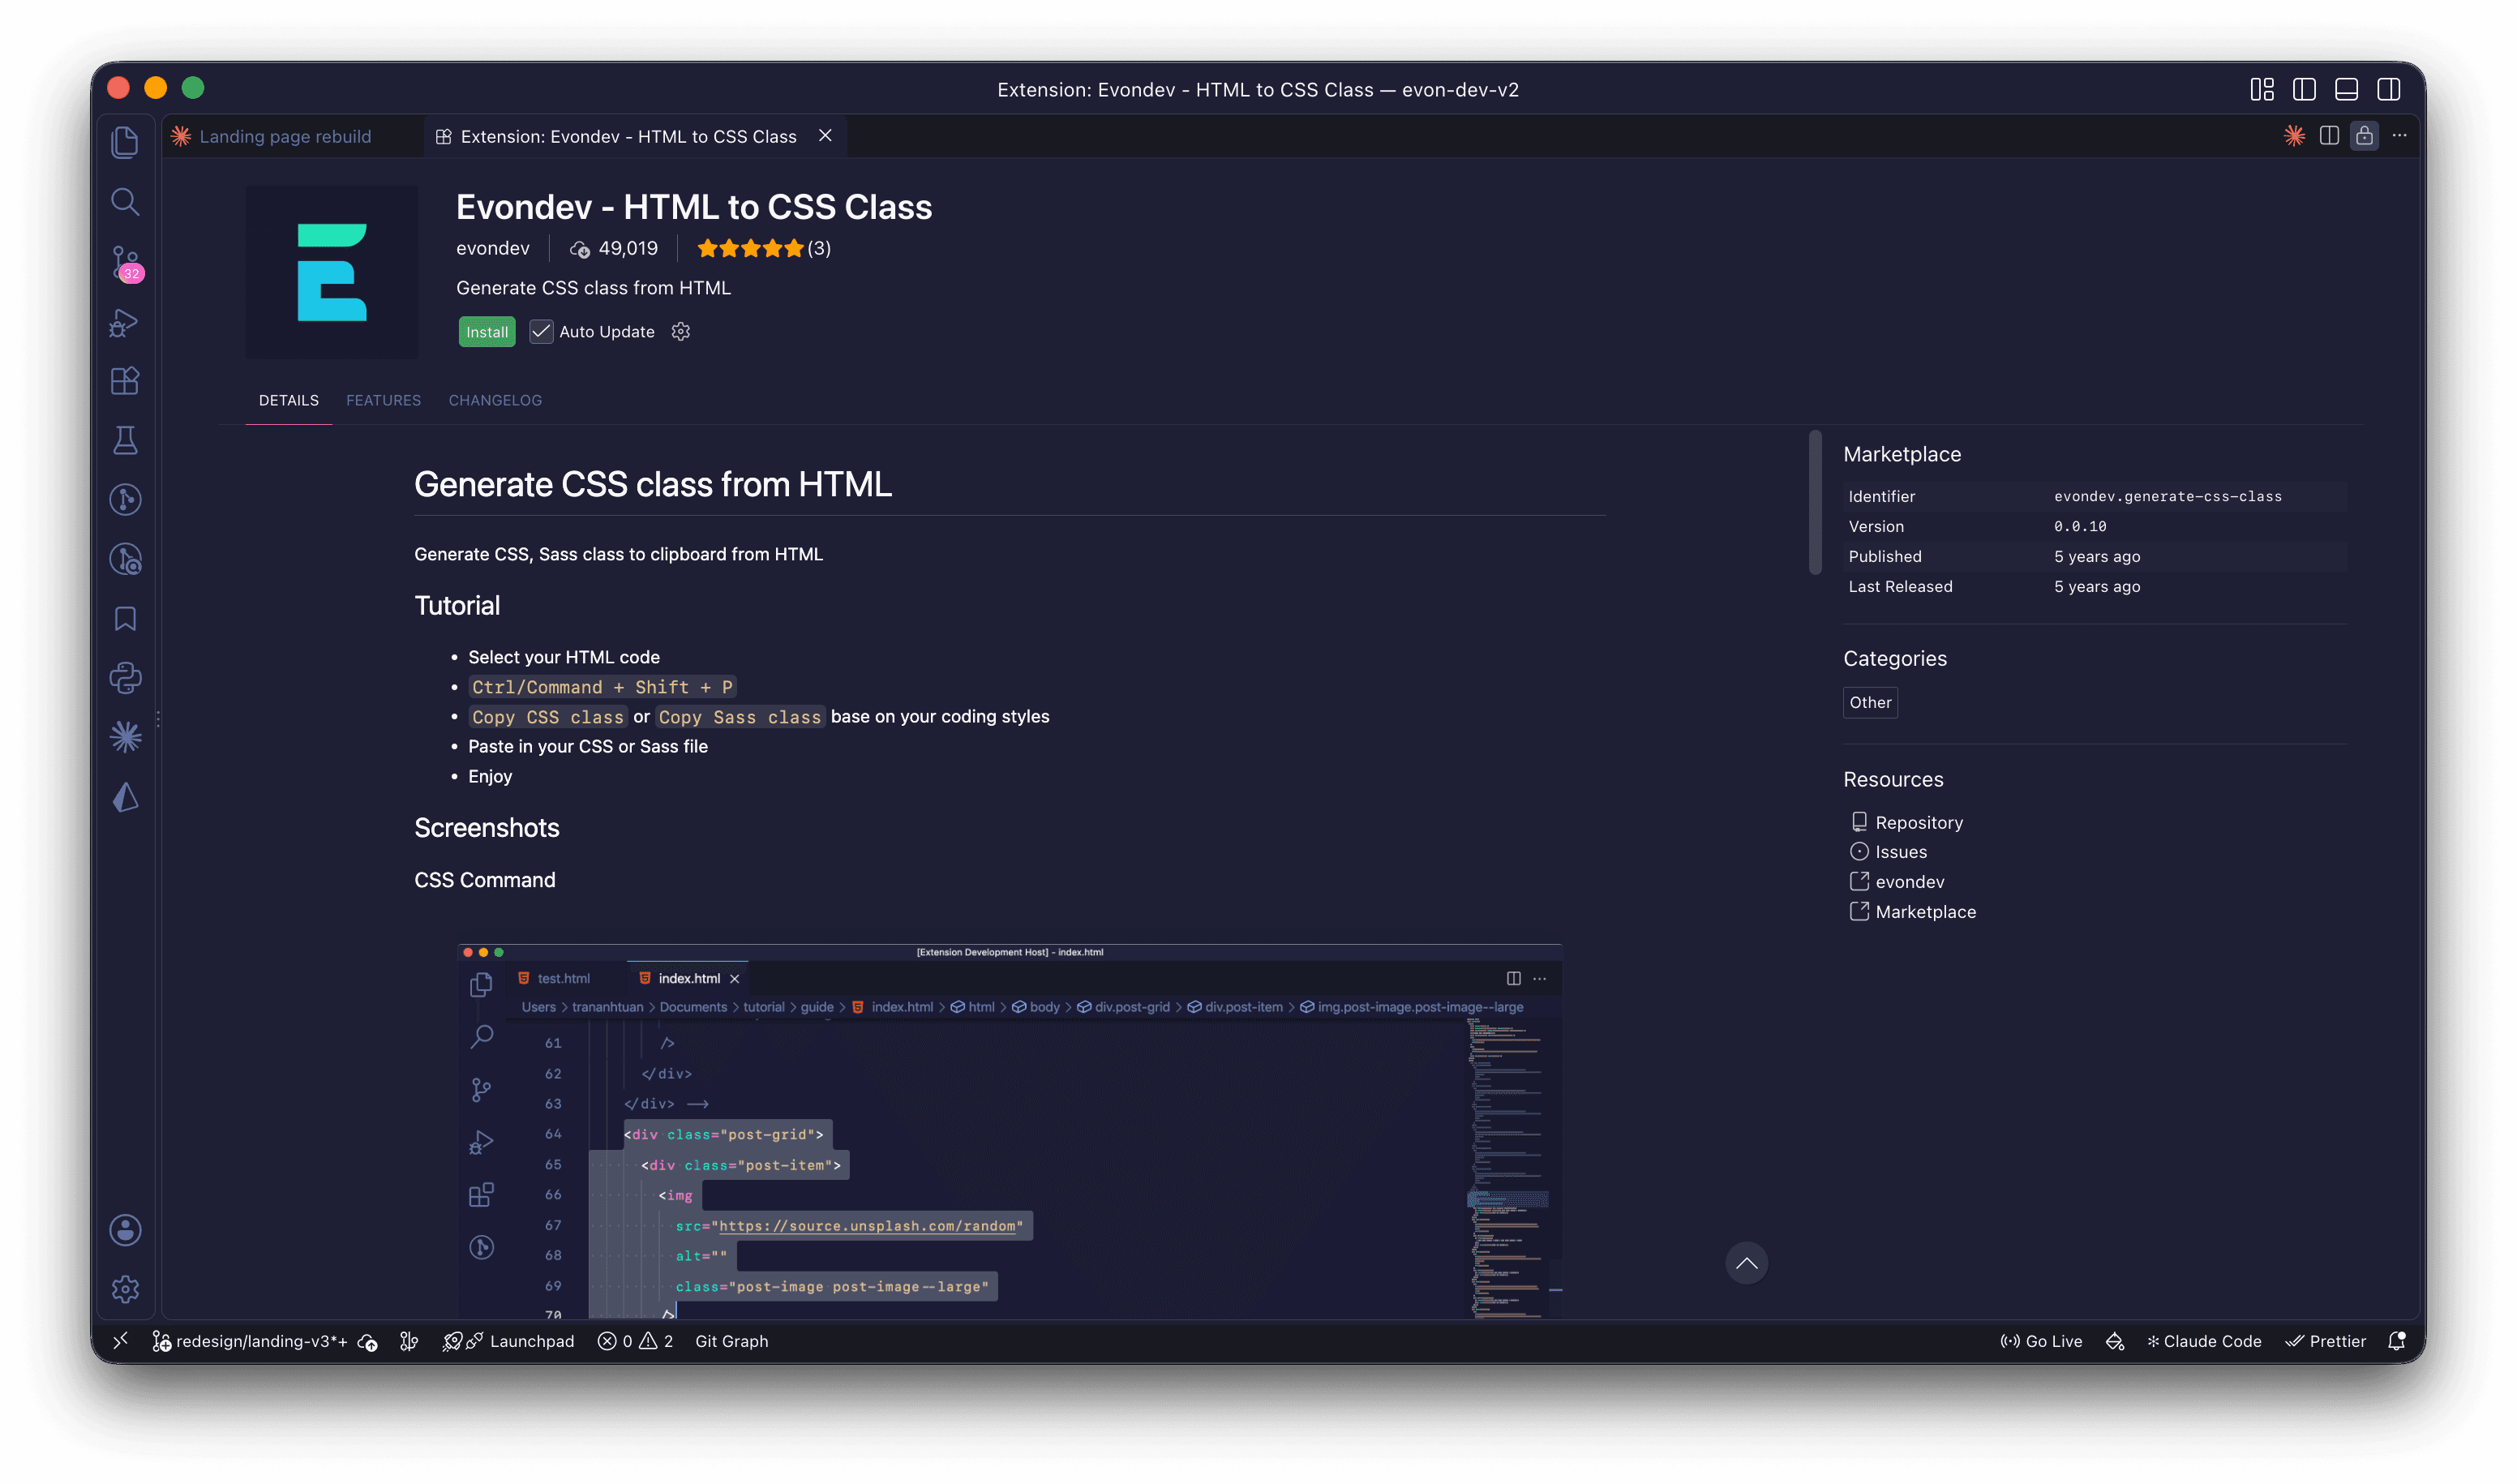Open the Python view in activity bar
2517x1484 pixels.
pos(125,678)
